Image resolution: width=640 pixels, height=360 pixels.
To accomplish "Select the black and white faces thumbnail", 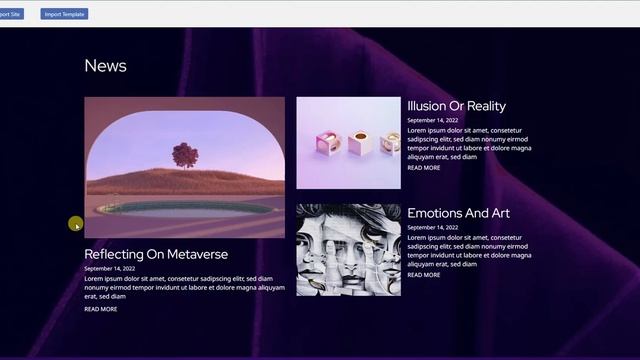I will click(349, 250).
